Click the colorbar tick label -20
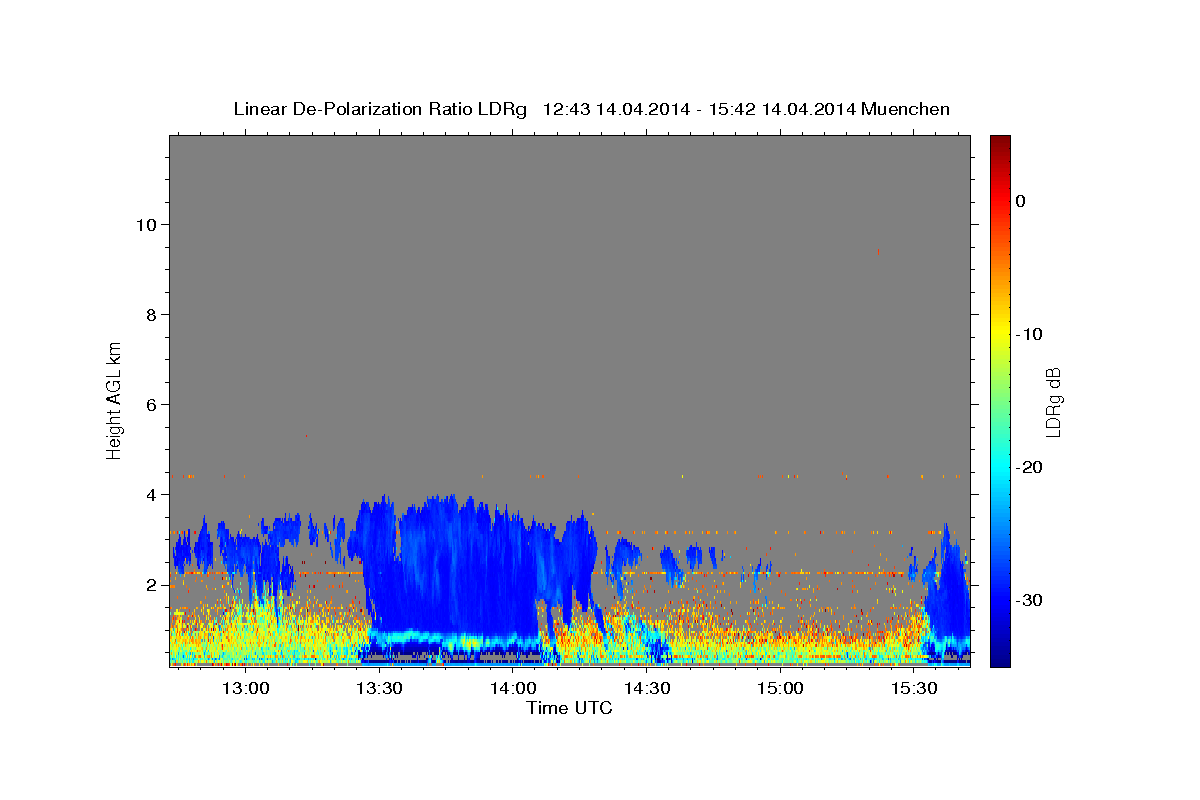Image resolution: width=1200 pixels, height=800 pixels. [1030, 467]
